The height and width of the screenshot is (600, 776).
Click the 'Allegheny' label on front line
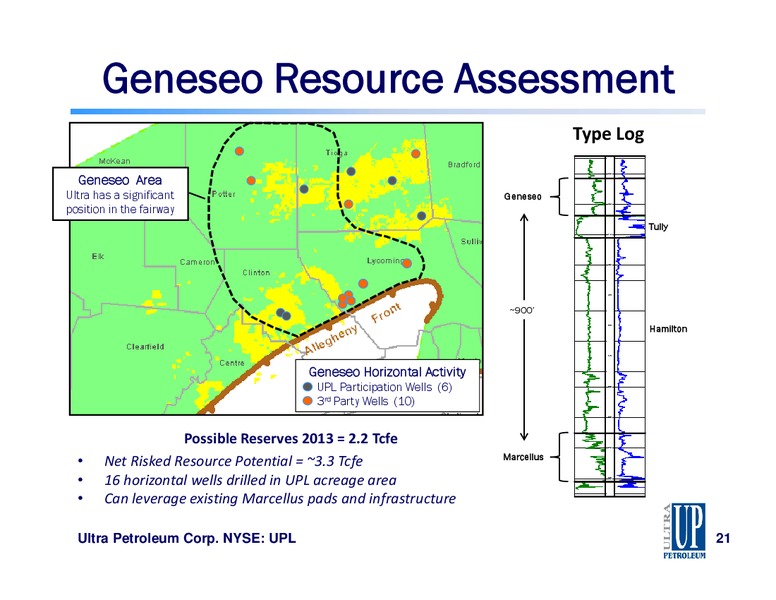331,340
